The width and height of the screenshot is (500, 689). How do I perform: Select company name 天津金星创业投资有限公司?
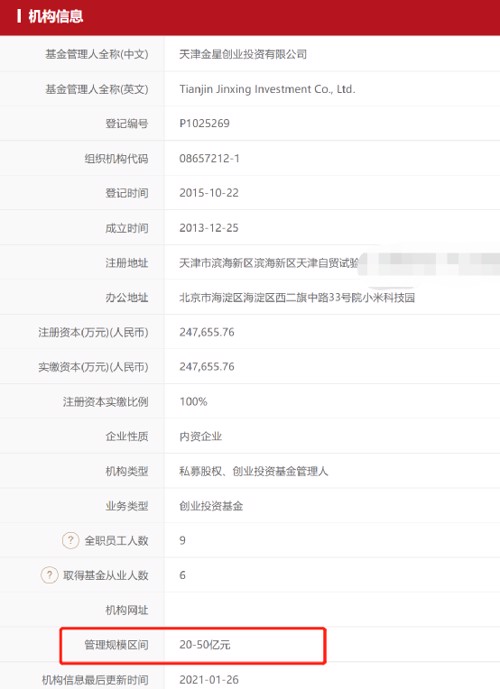click(243, 54)
